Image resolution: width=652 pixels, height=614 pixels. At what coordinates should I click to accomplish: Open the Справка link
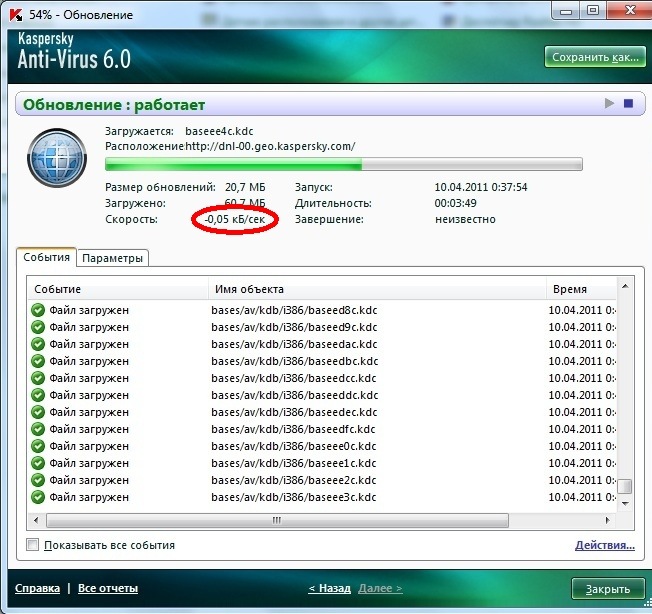[37, 588]
